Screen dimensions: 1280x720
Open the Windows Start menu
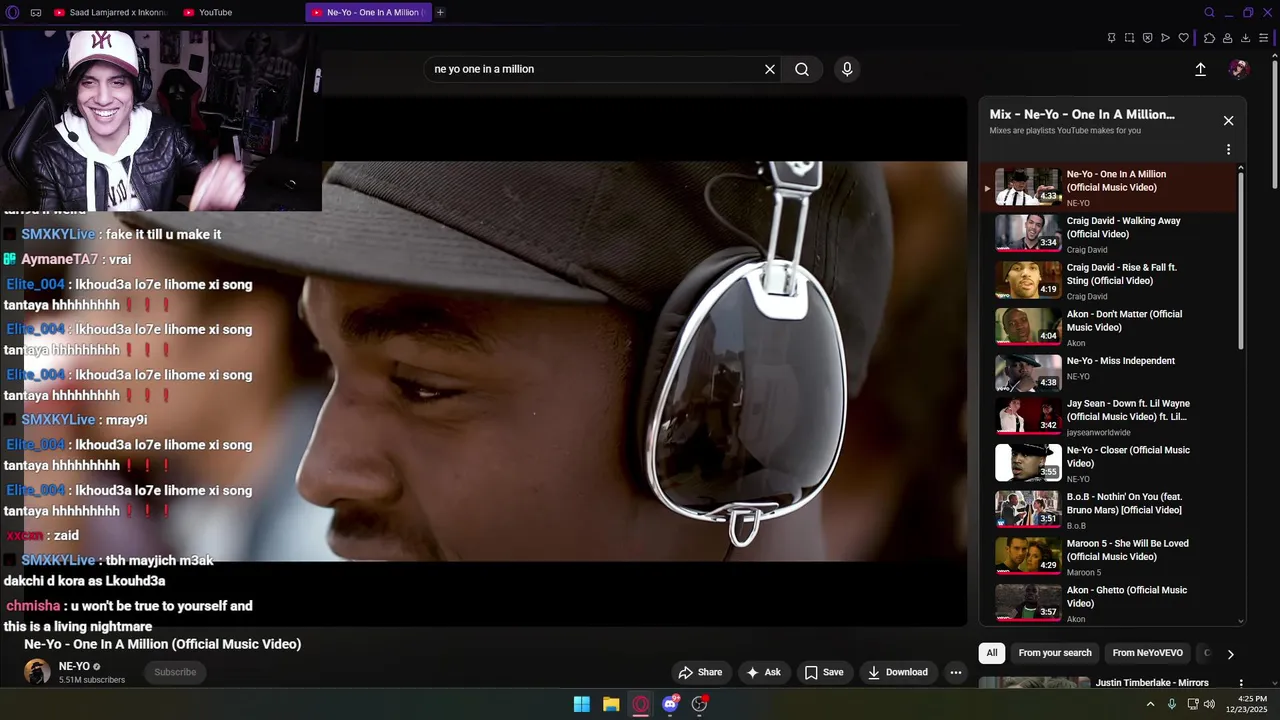[x=581, y=704]
